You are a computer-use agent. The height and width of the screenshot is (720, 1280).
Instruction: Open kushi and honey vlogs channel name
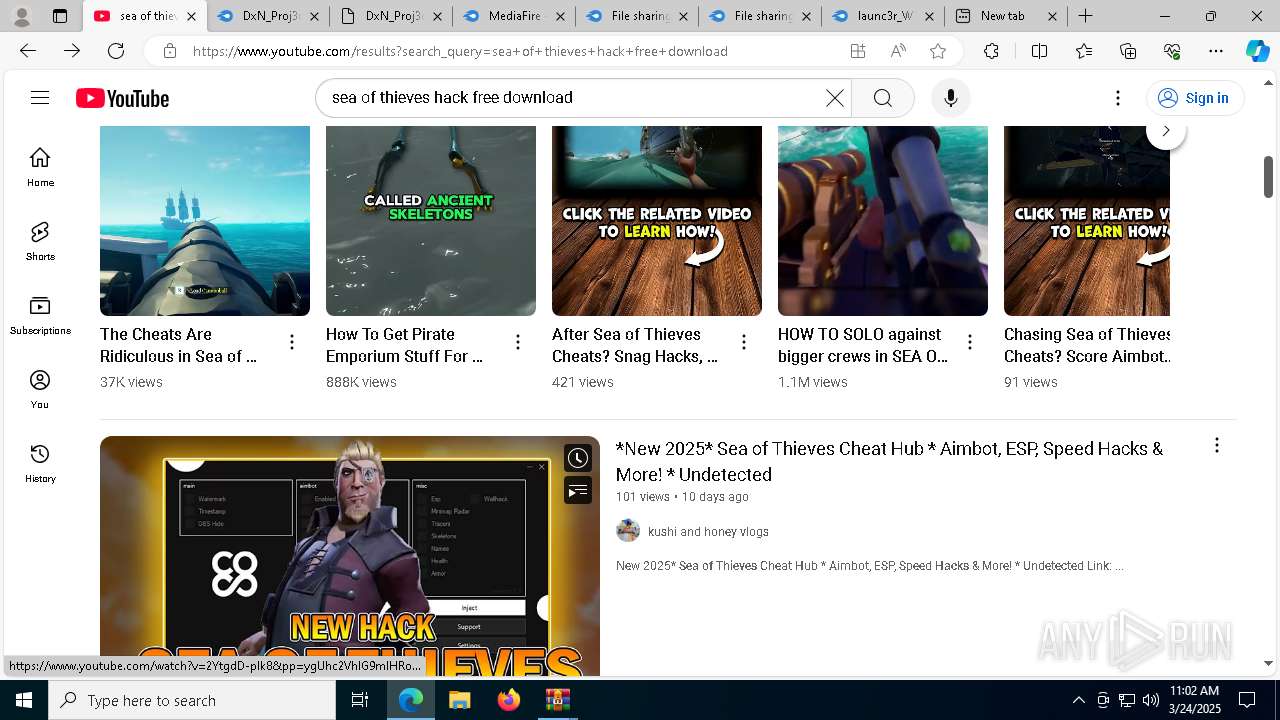click(708, 532)
